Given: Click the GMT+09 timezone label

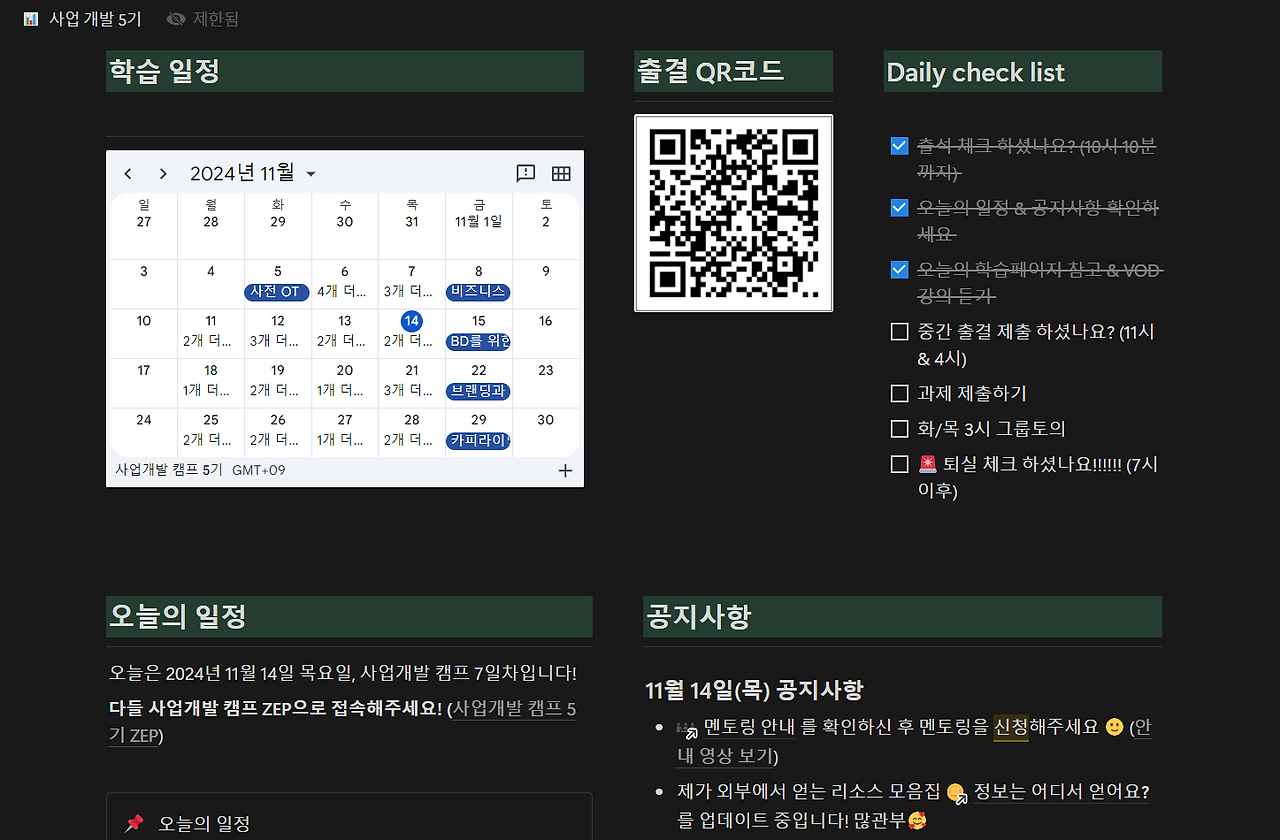Looking at the screenshot, I should [259, 470].
